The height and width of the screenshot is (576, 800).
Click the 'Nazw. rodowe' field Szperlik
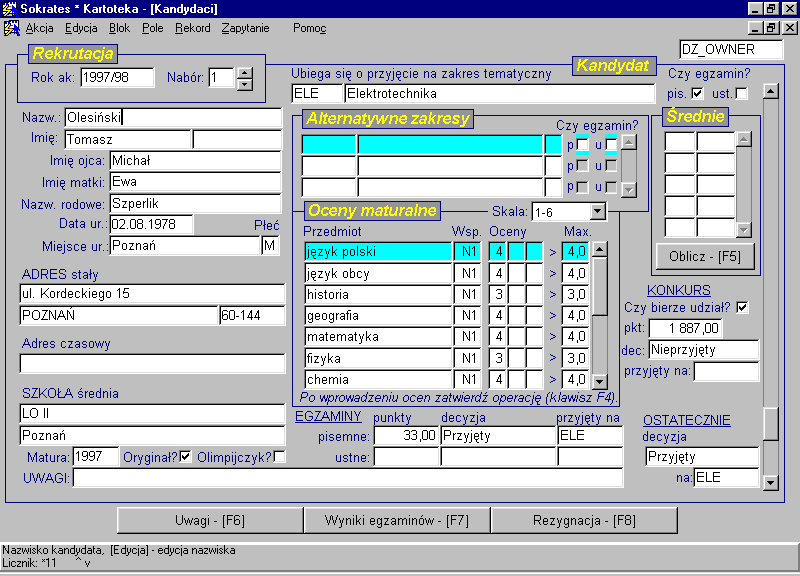[195, 204]
